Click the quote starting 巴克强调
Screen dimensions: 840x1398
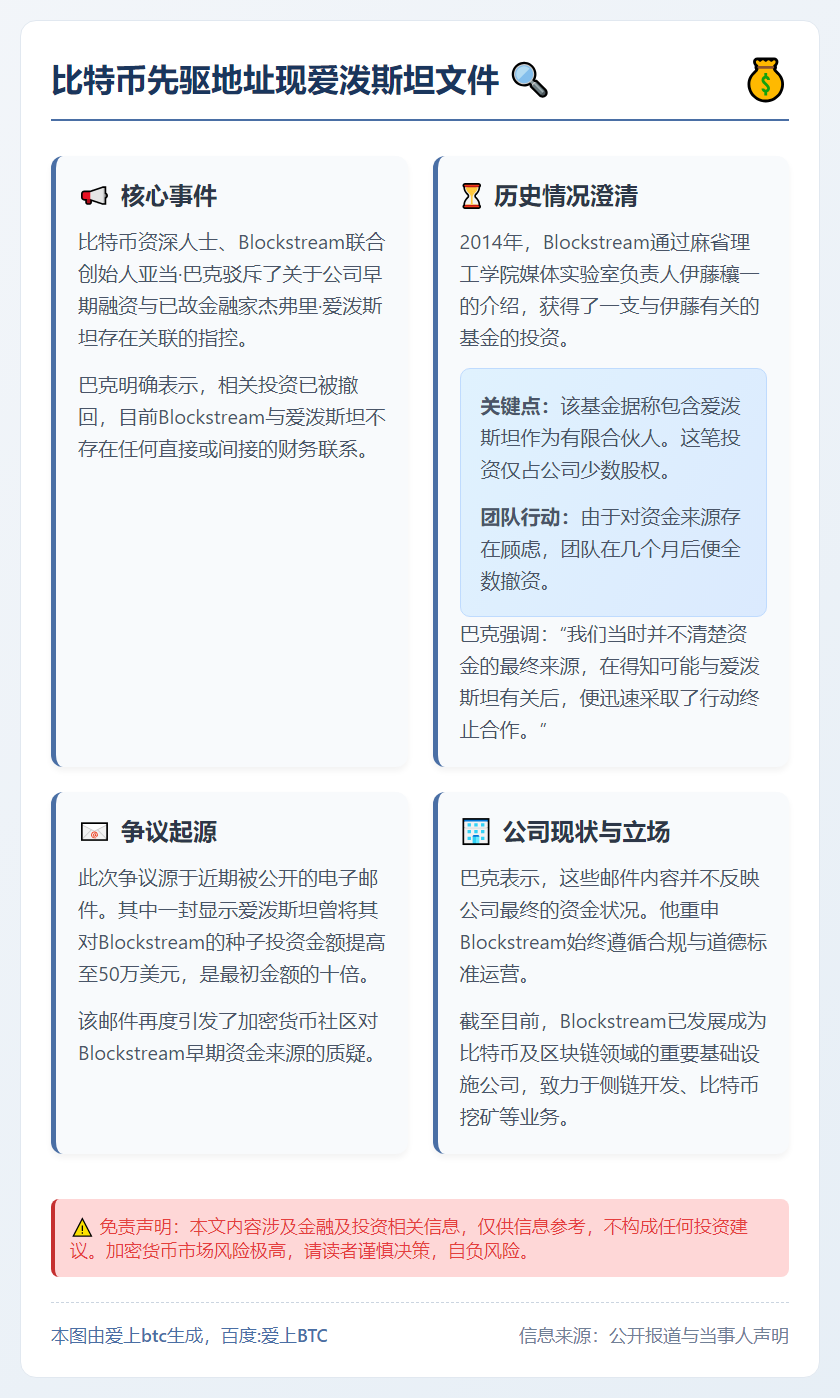coord(613,682)
